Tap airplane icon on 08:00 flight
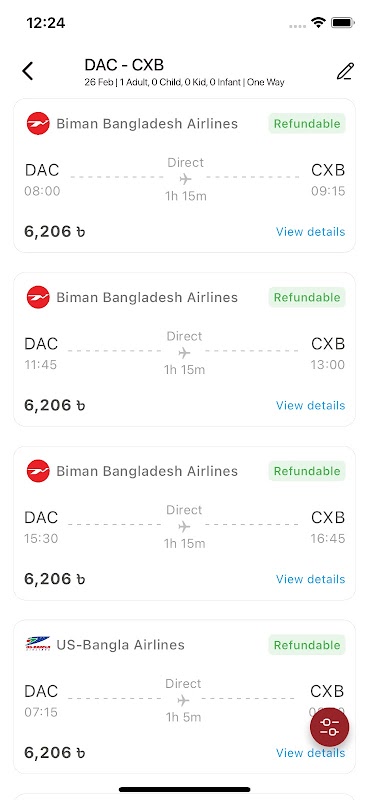Screen dimensions: 369x800 coord(185,179)
